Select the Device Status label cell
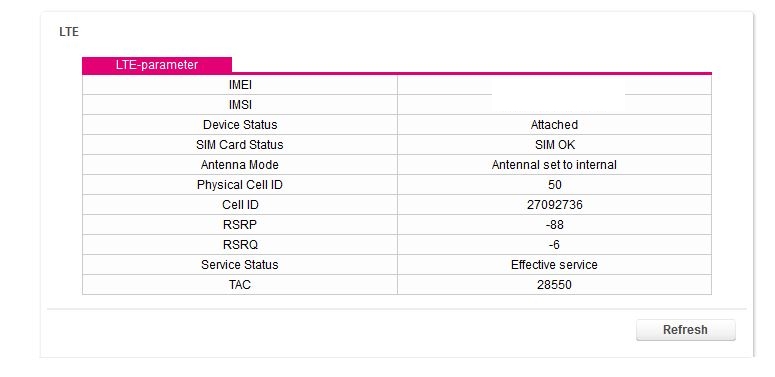The image size is (775, 377). 240,125
